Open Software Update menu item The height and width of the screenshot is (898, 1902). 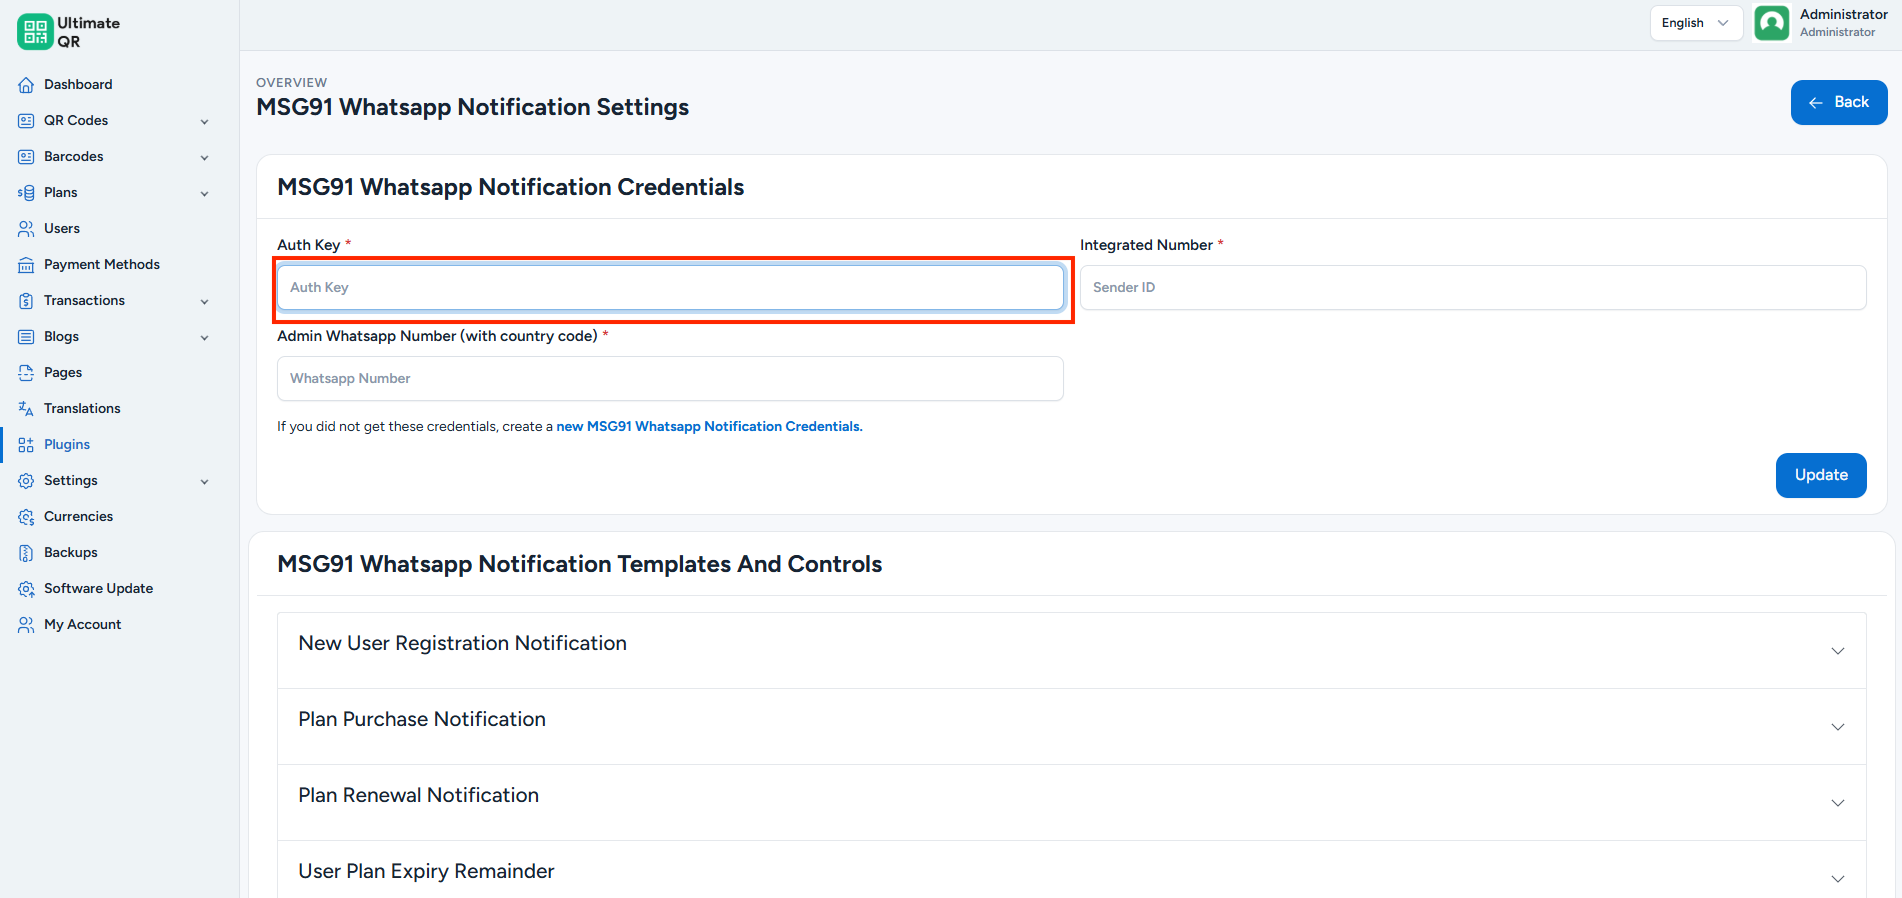[x=98, y=589]
